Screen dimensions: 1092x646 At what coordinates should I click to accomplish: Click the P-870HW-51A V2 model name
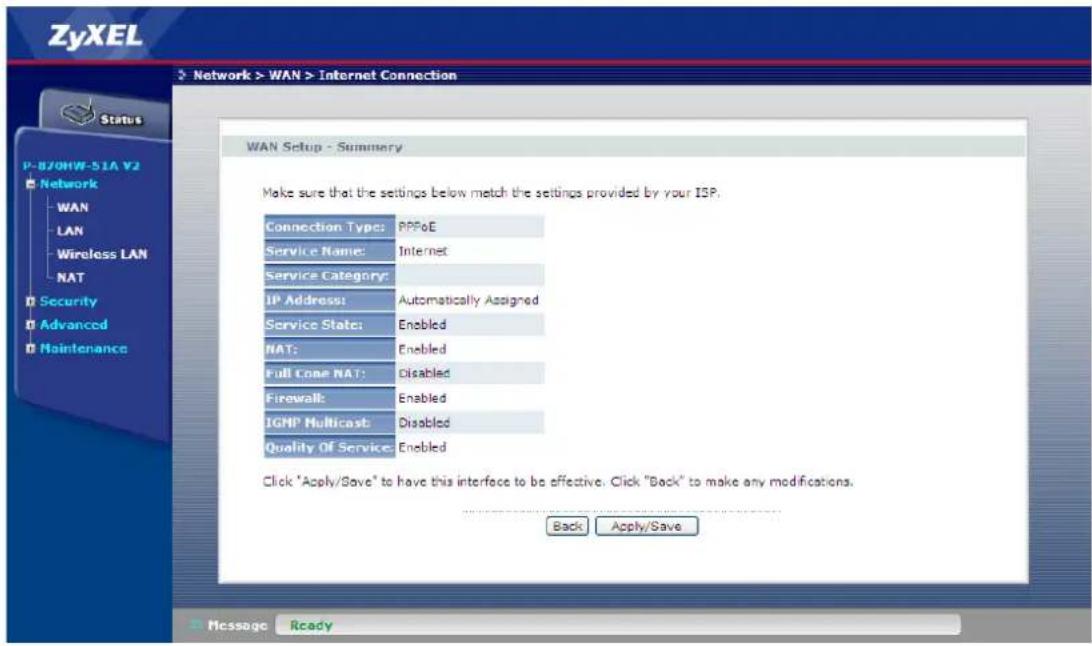81,166
